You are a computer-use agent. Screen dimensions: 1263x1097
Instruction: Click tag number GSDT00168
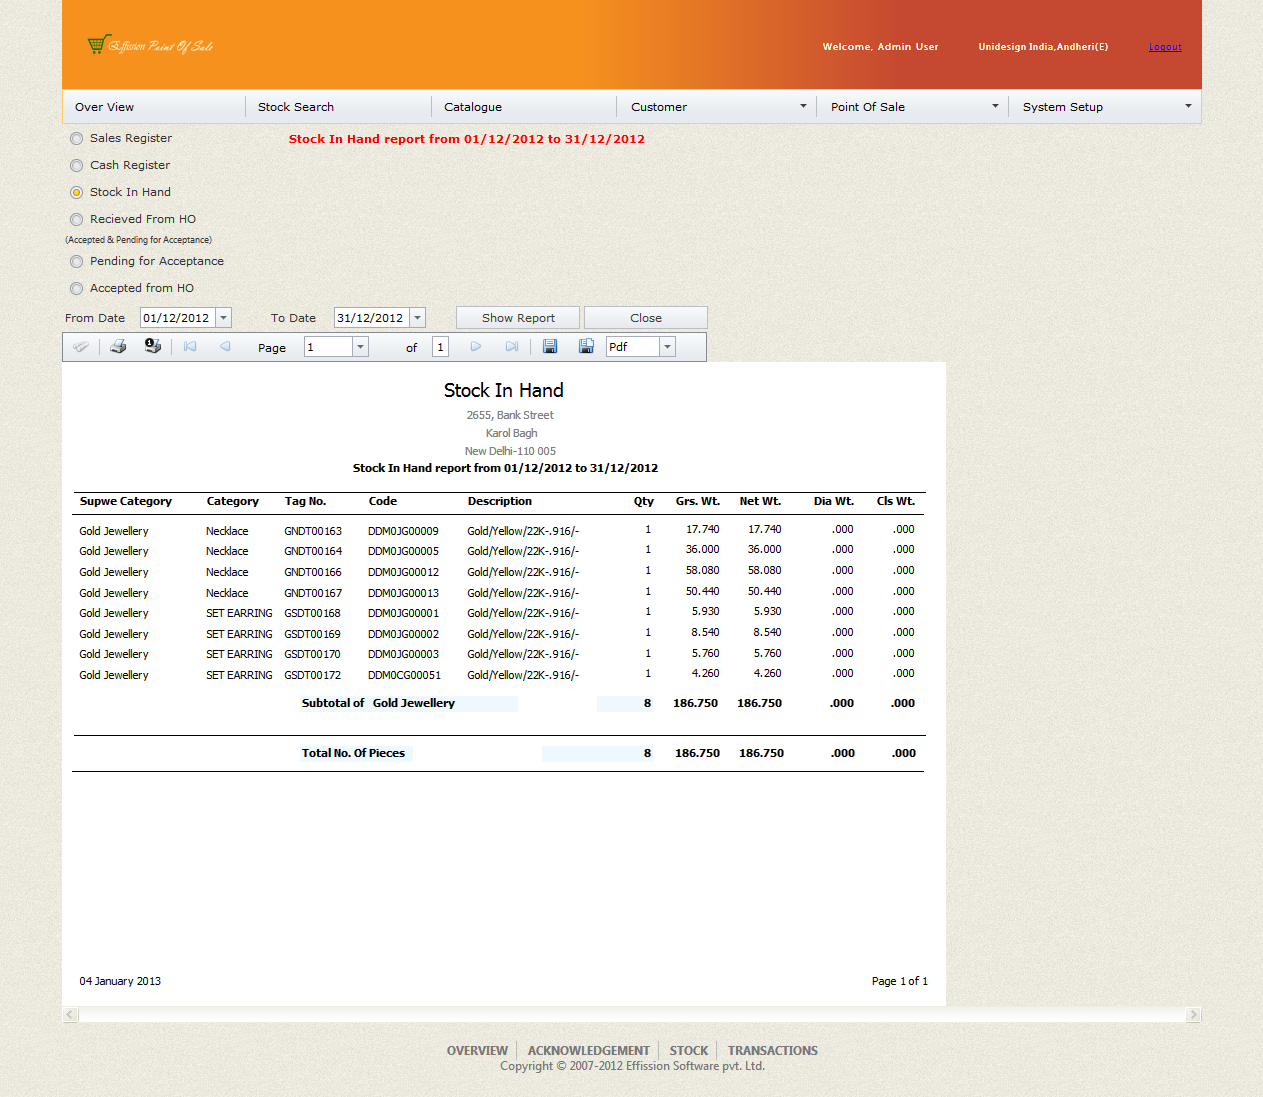[x=312, y=613]
